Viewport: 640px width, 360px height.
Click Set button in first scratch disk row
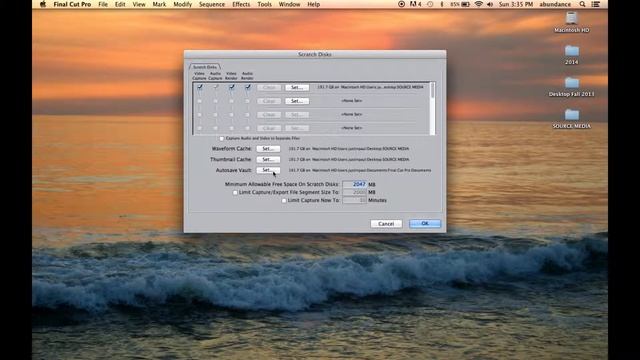pyautogui.click(x=297, y=87)
